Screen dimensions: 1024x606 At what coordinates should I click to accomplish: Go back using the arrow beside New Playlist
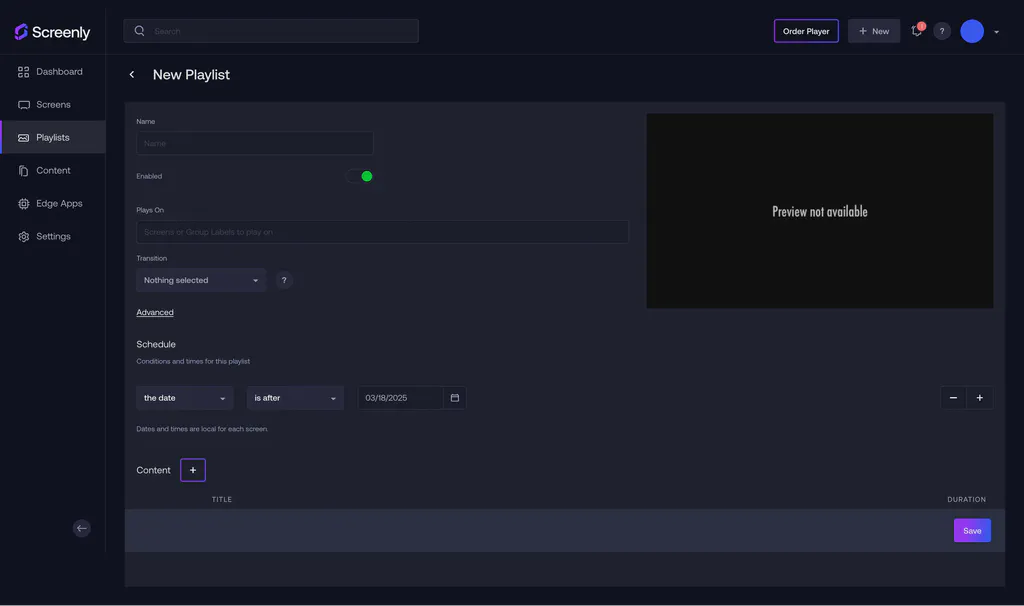click(131, 74)
